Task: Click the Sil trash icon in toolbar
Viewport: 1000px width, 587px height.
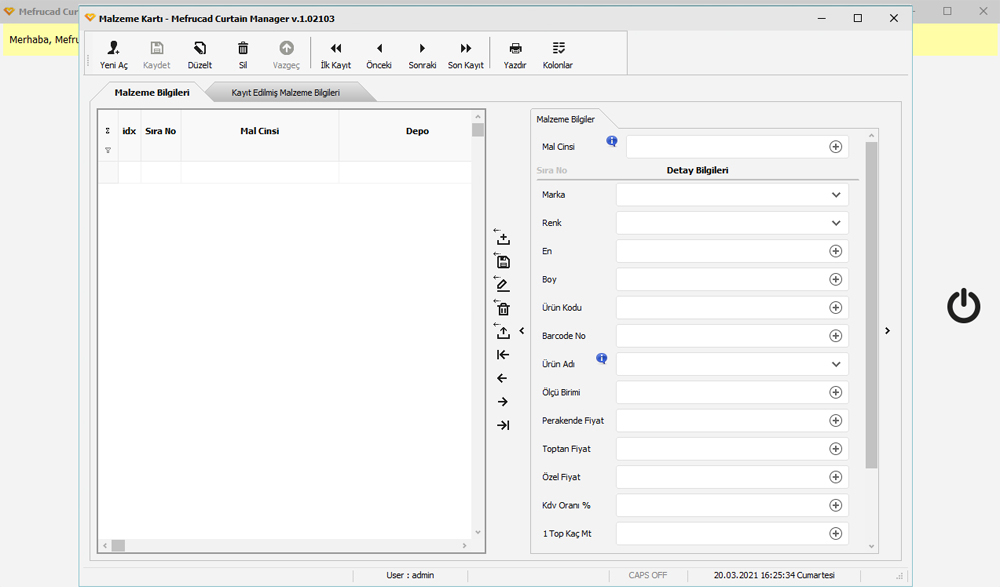Action: [243, 48]
